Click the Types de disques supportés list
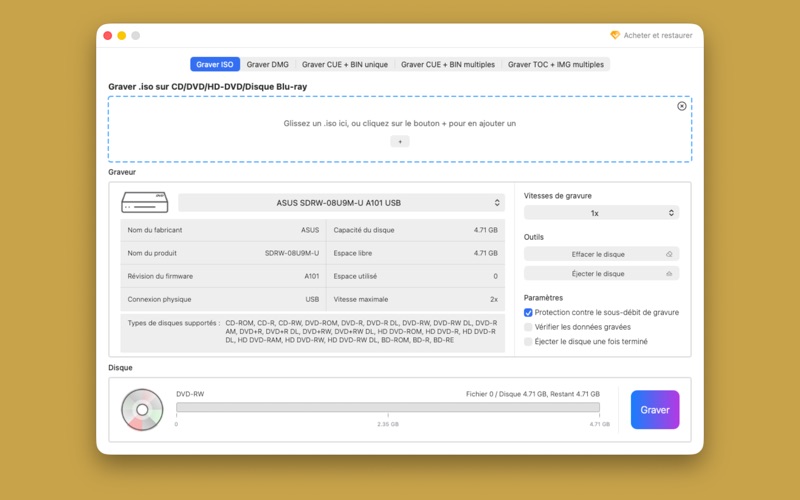The width and height of the screenshot is (800, 500). (x=313, y=332)
